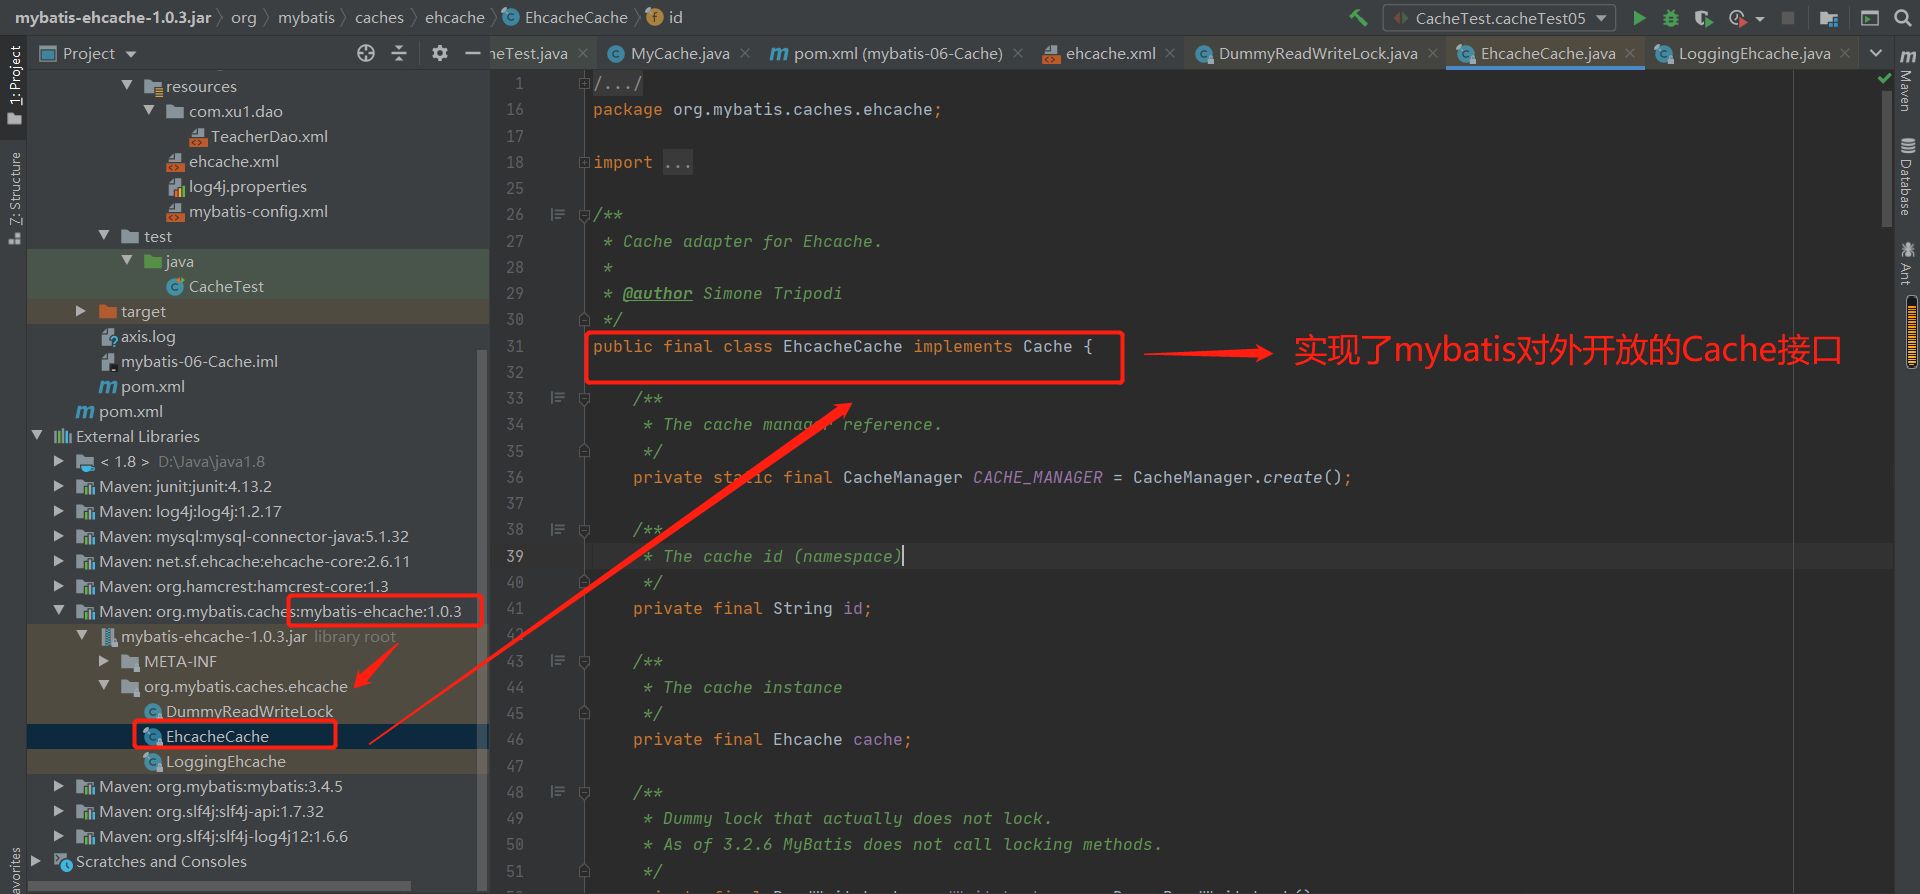Toggle rendered doc view at line 33
The height and width of the screenshot is (894, 1920).
coord(557,398)
